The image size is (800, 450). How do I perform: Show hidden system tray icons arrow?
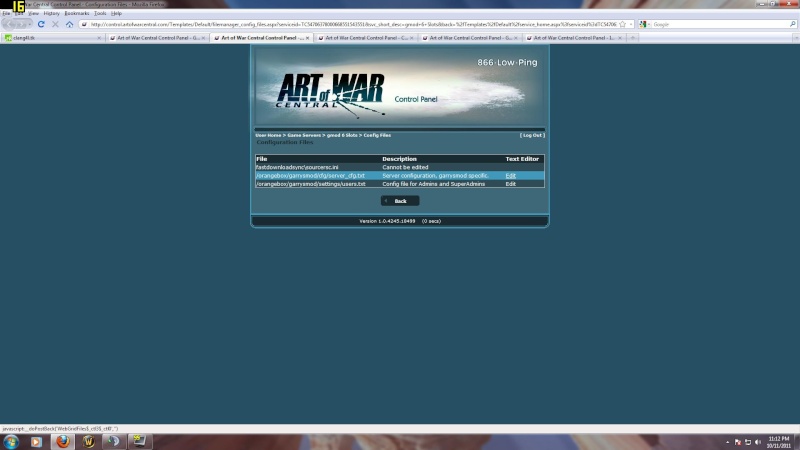pyautogui.click(x=728, y=442)
